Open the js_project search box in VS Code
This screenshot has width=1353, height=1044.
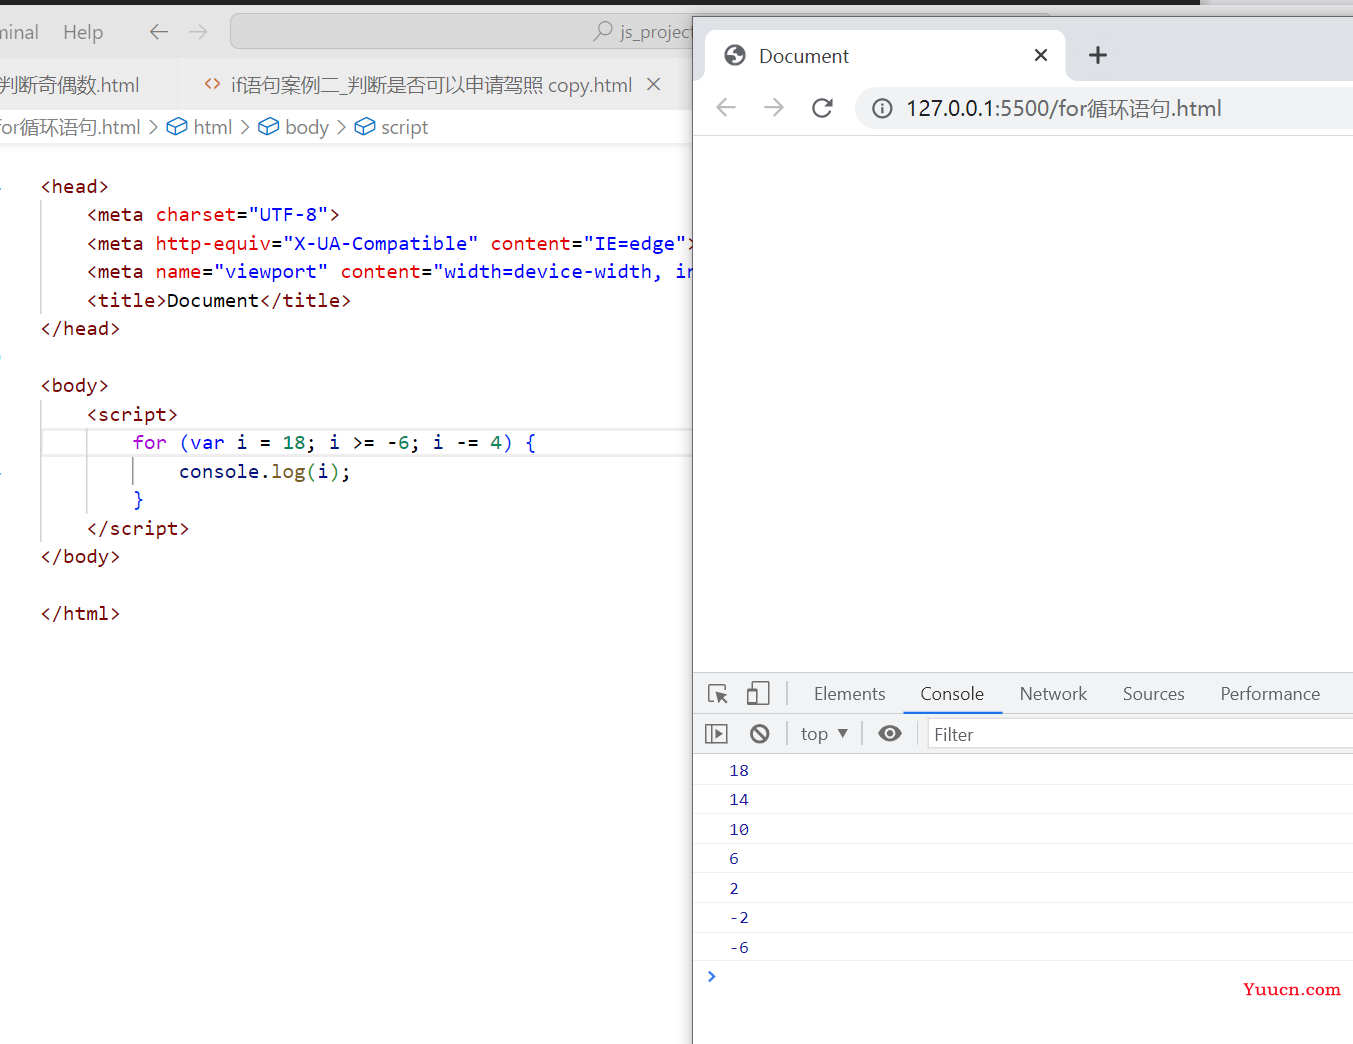pos(461,32)
